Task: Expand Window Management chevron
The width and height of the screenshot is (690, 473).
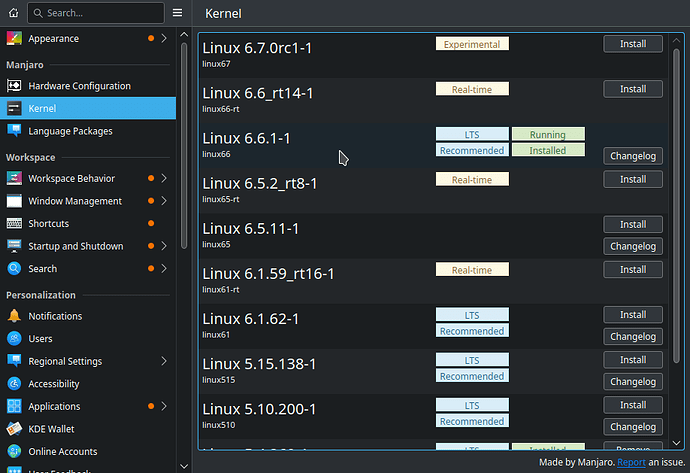Action: coord(164,201)
